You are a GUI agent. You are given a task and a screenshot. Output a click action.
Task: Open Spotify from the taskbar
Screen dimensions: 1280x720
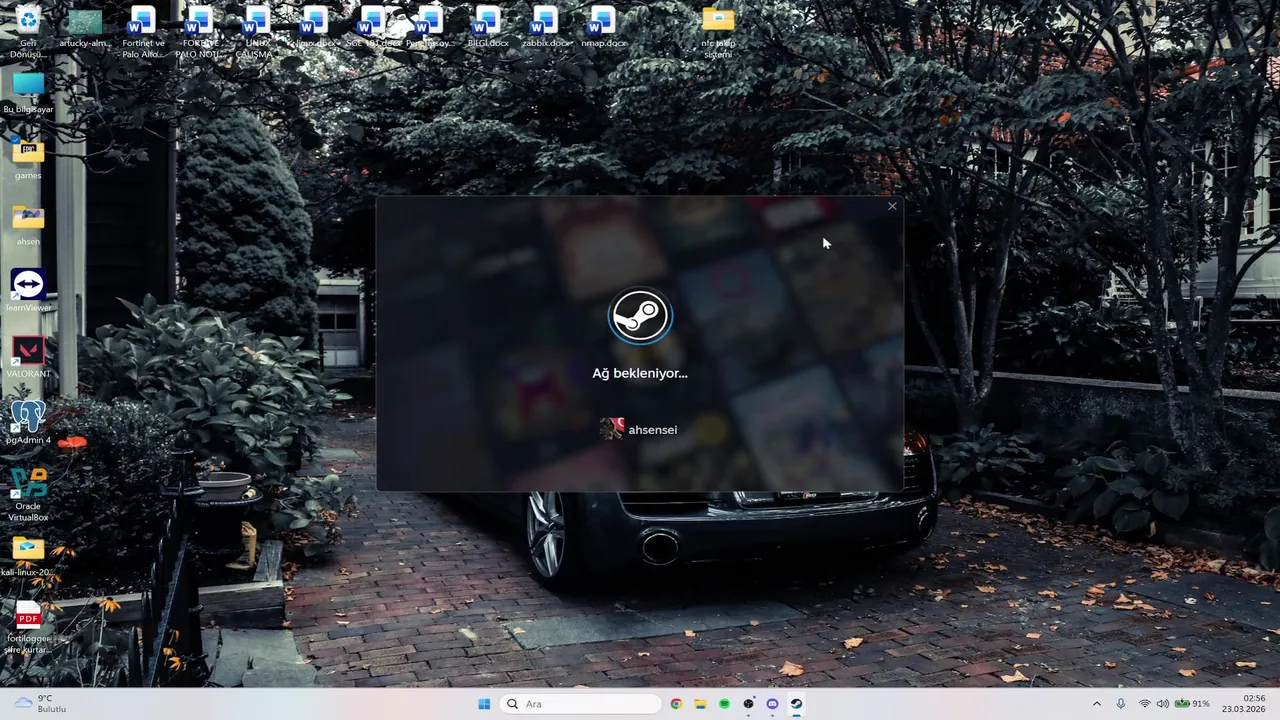tap(724, 704)
